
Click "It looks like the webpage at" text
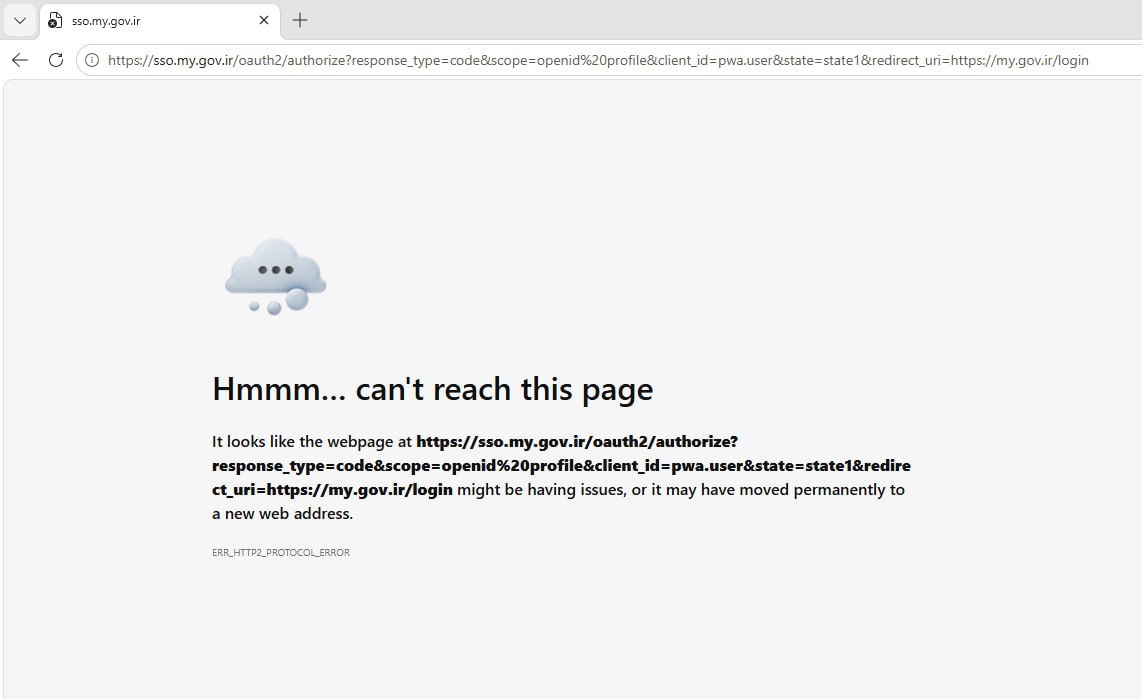pyautogui.click(x=312, y=441)
